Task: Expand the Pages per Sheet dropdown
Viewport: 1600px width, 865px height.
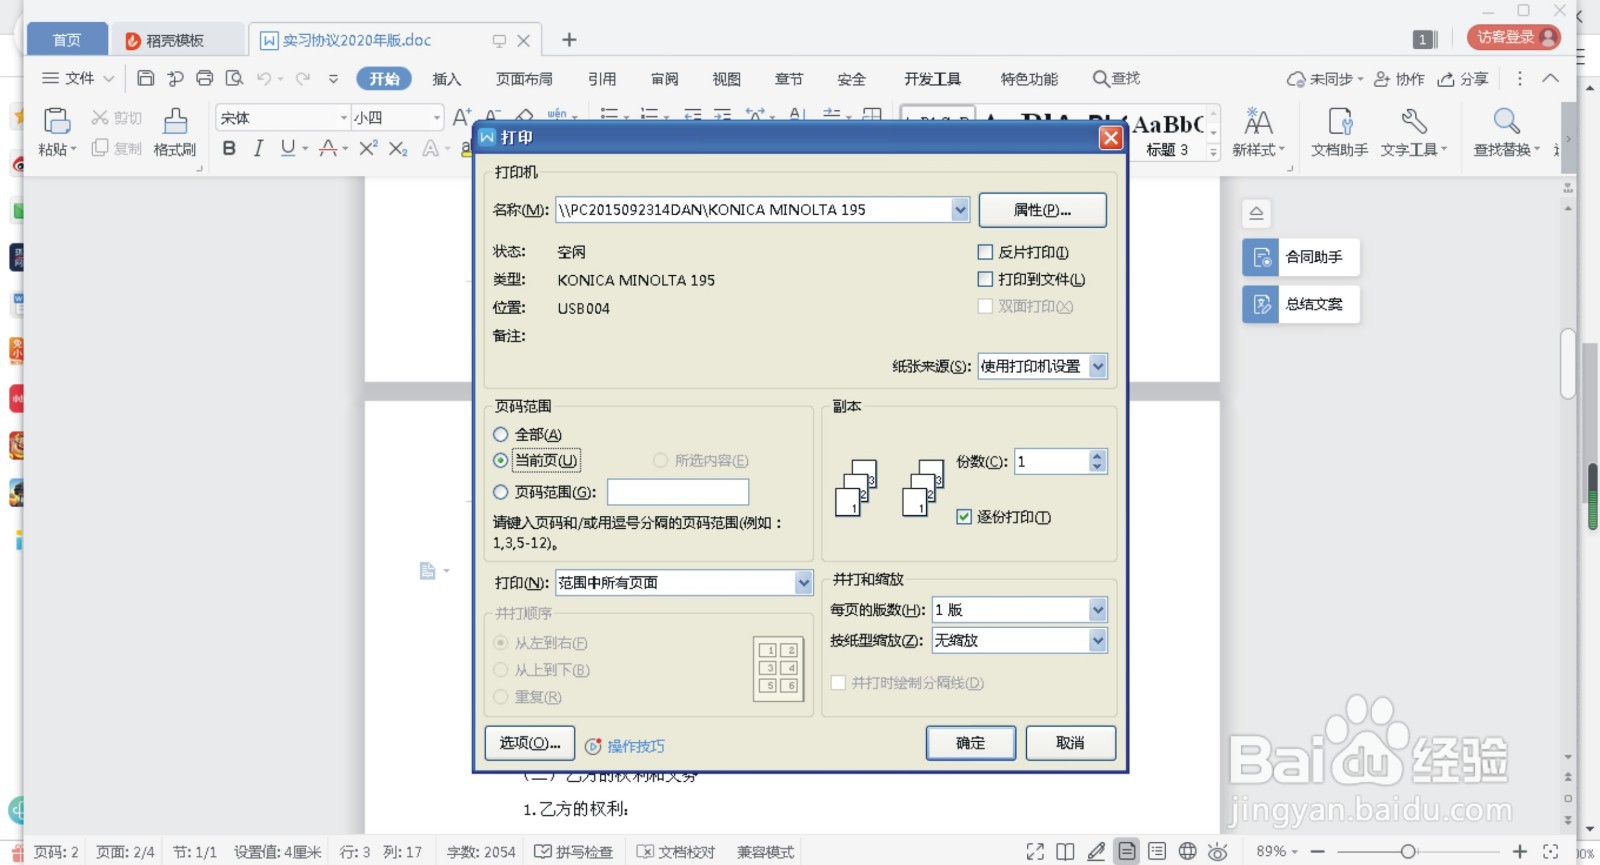Action: click(1098, 610)
